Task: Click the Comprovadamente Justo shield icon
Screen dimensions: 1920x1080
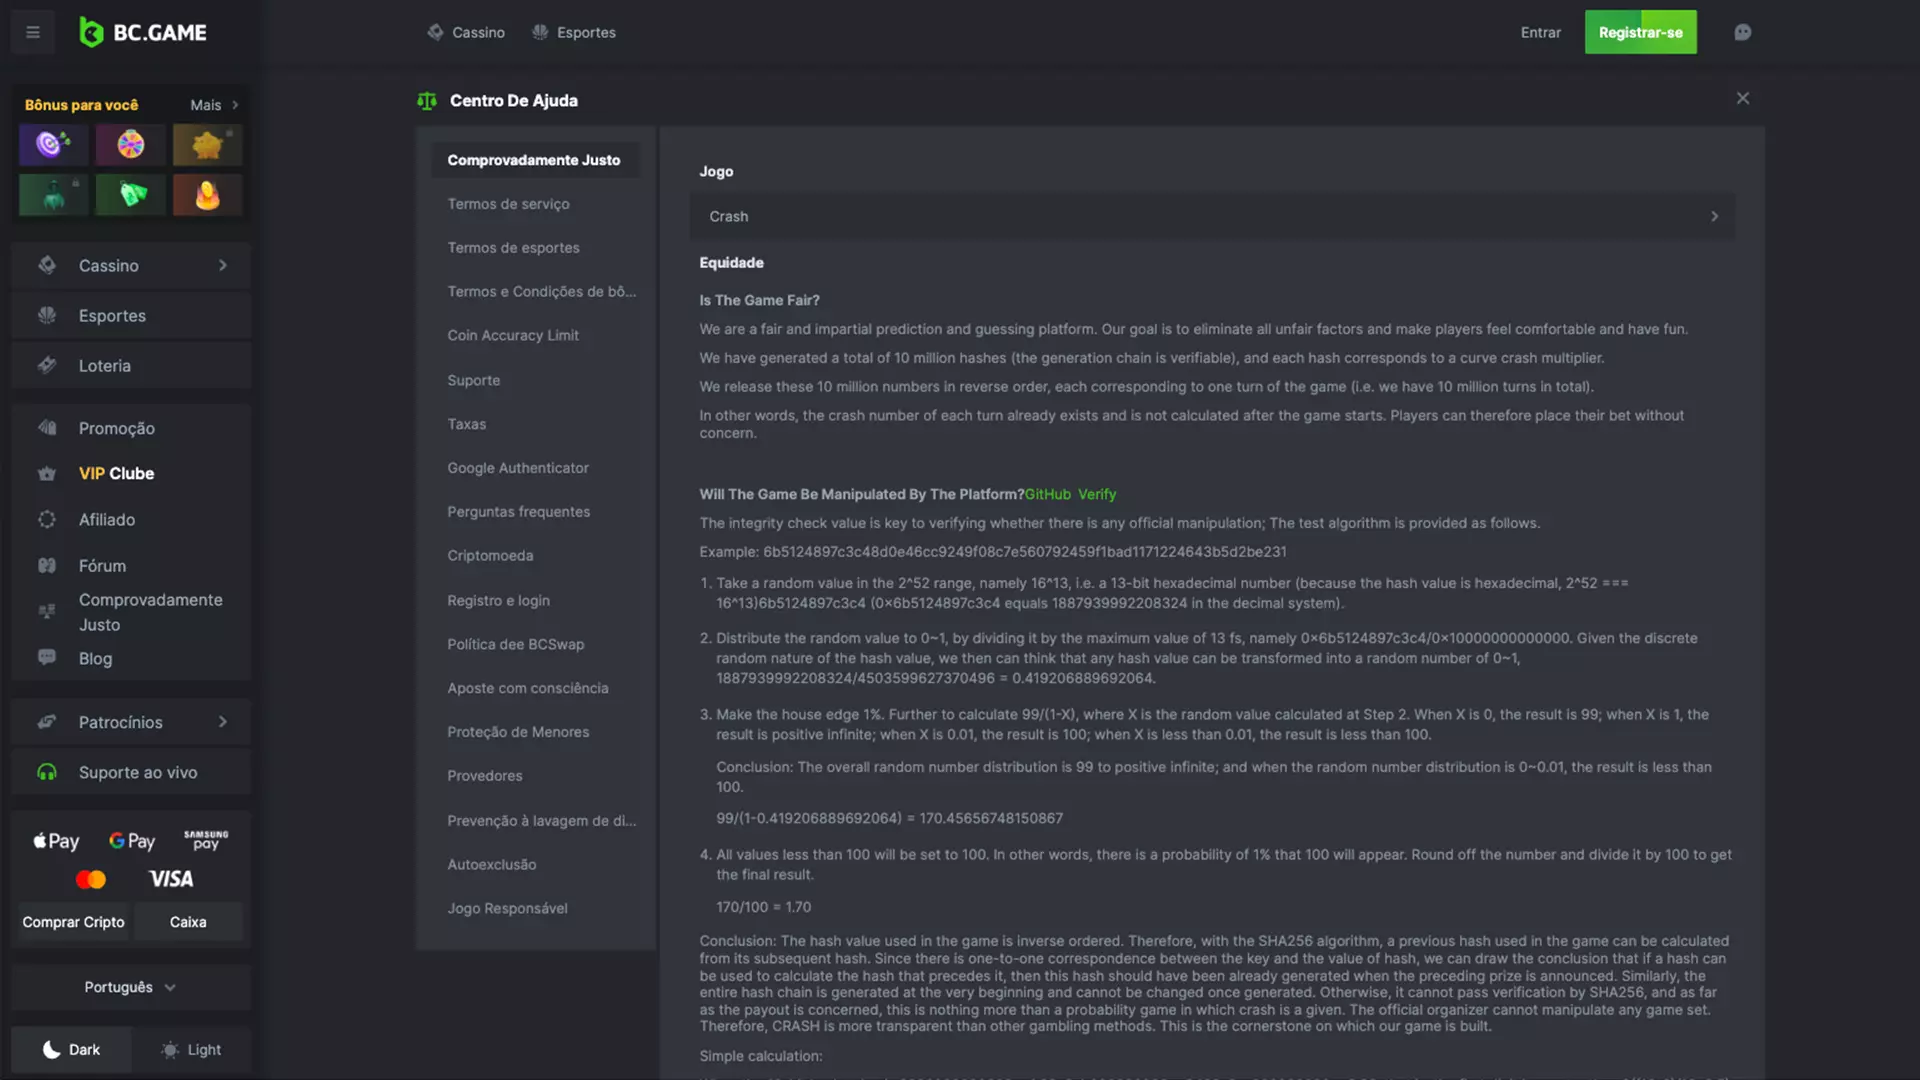Action: 47,611
